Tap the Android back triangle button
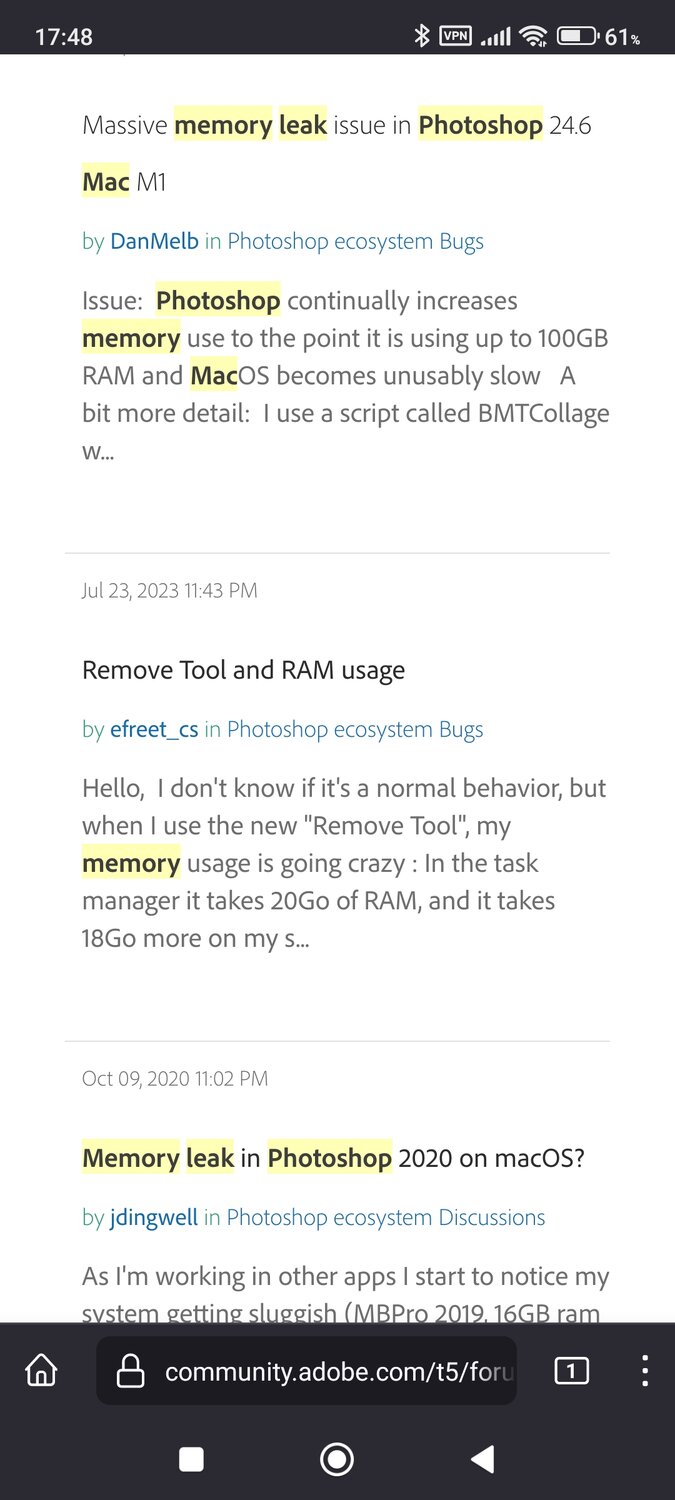The height and width of the screenshot is (1500, 675). 482,1460
